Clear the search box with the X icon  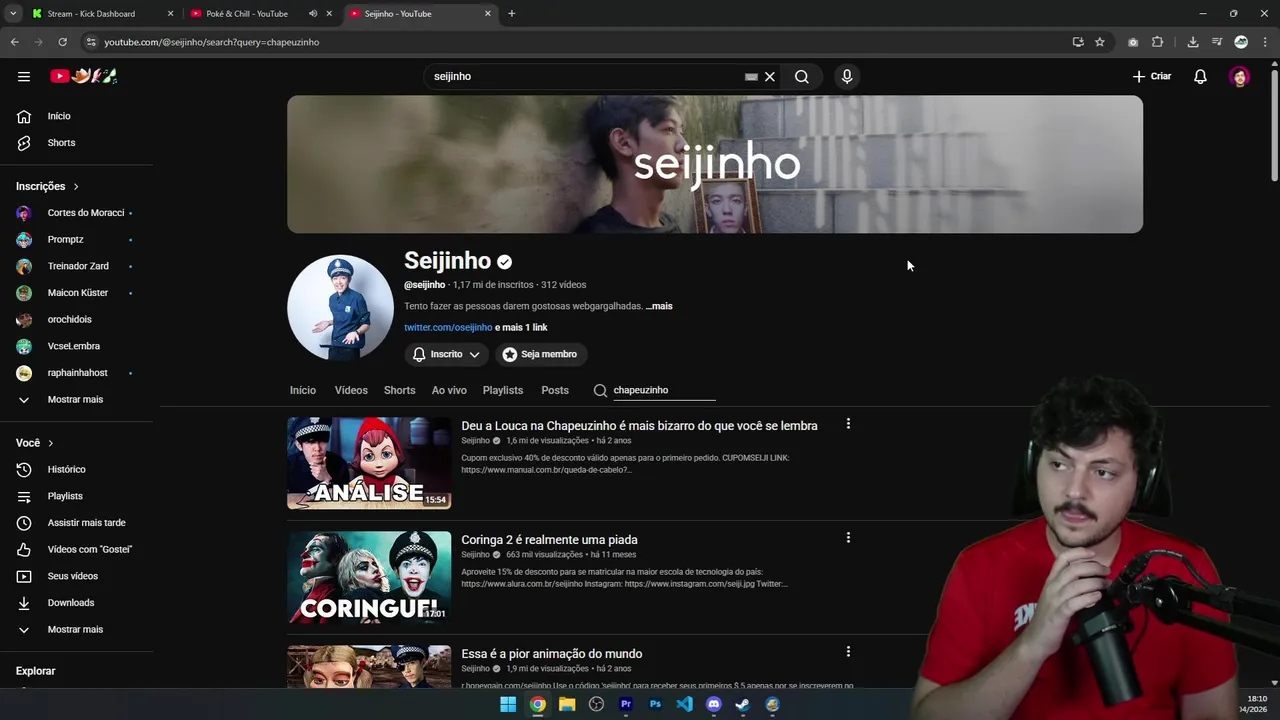tap(770, 76)
